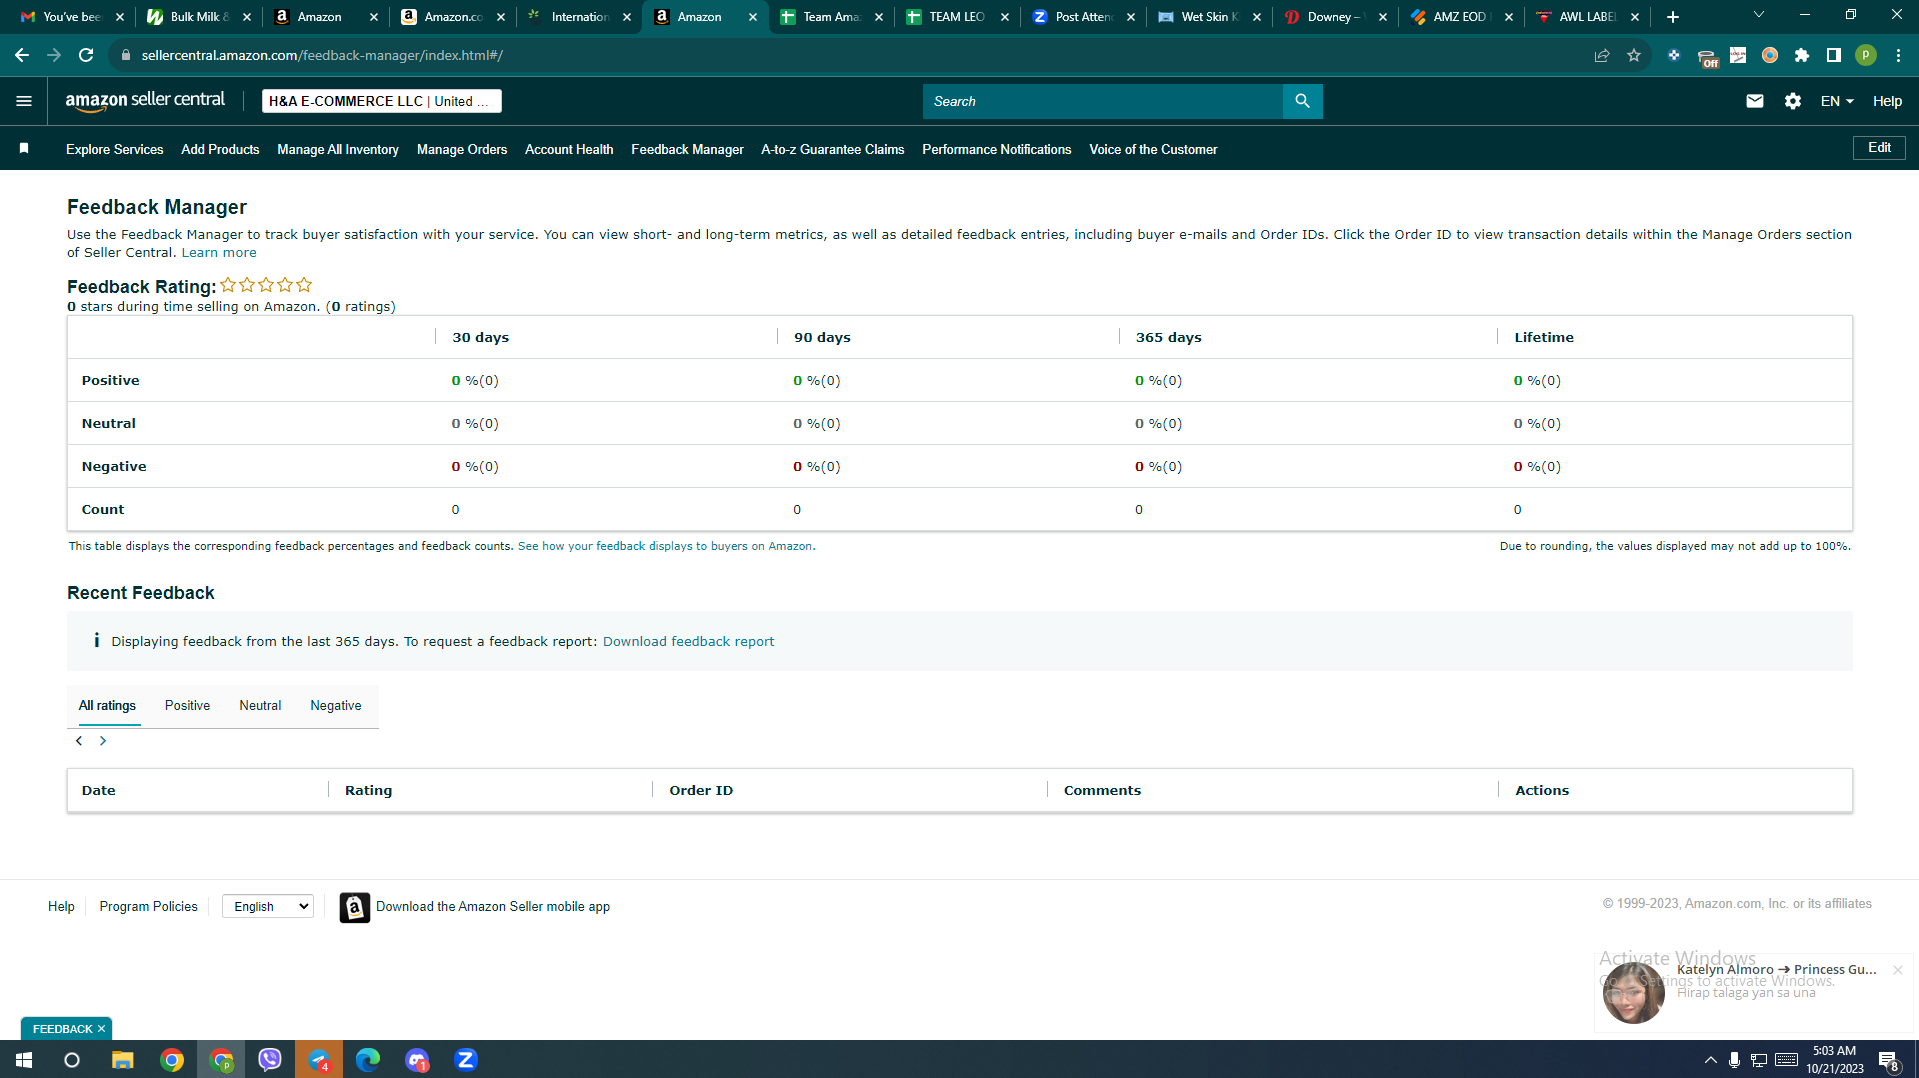Switch to the Neutral feedback tab
Viewport: 1919px width, 1078px height.
pos(260,706)
